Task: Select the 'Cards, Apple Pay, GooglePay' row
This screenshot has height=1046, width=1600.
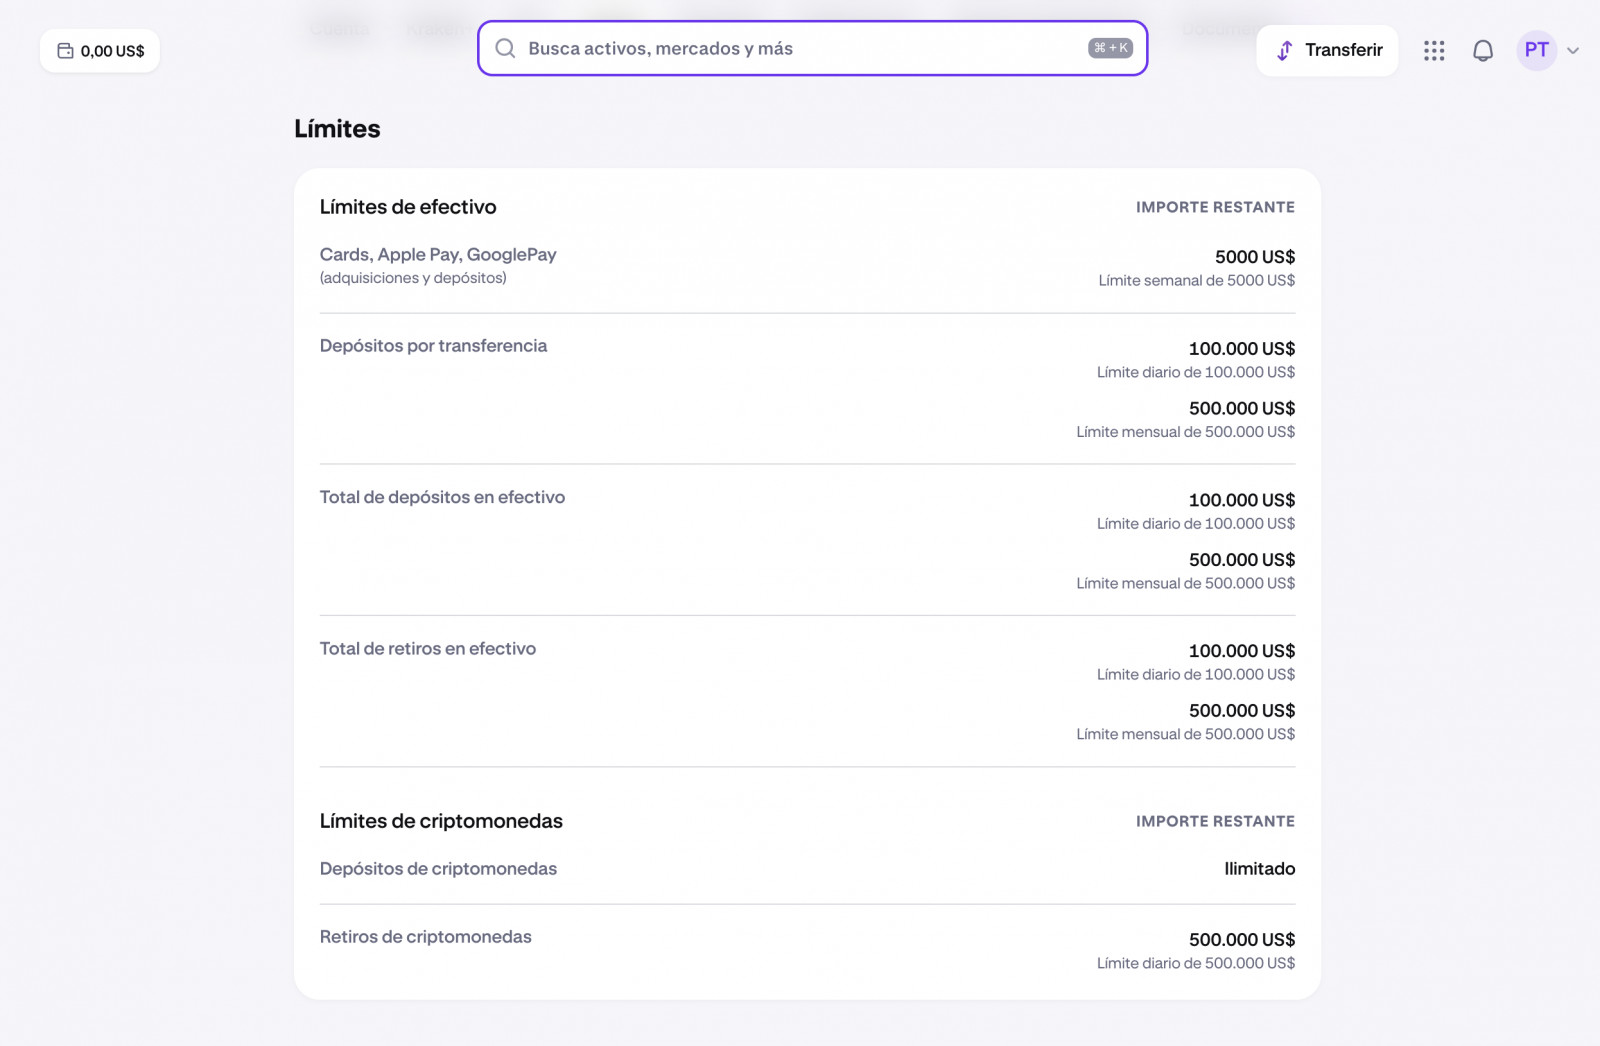Action: [x=438, y=255]
